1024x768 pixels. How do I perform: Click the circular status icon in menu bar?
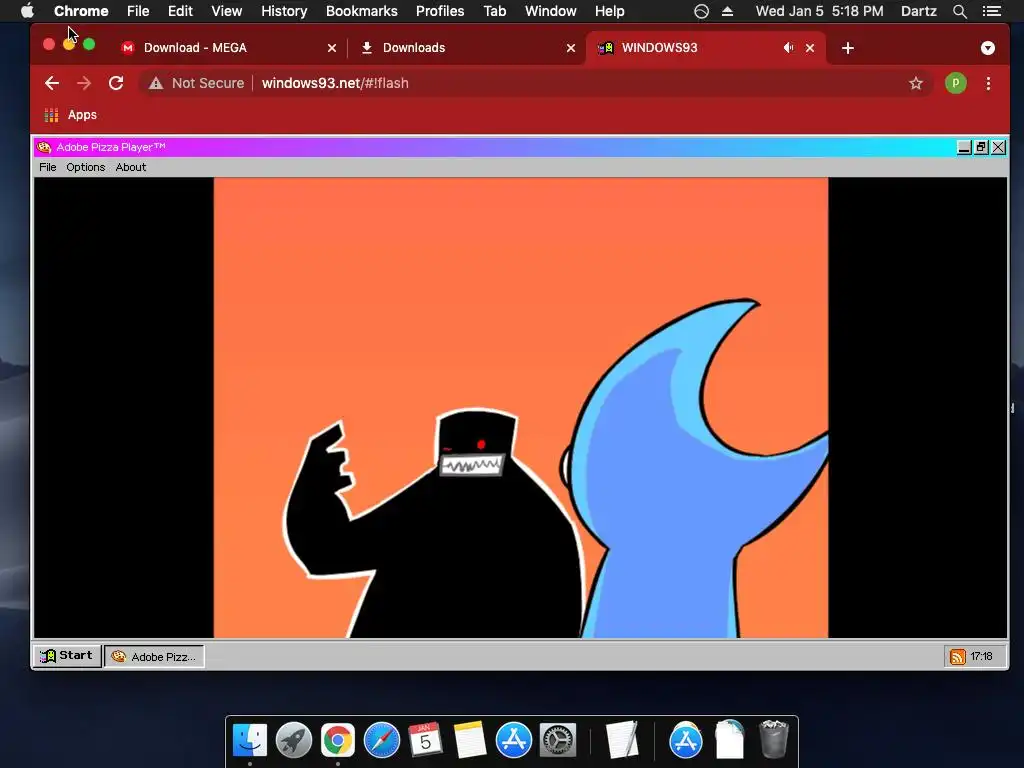[701, 11]
